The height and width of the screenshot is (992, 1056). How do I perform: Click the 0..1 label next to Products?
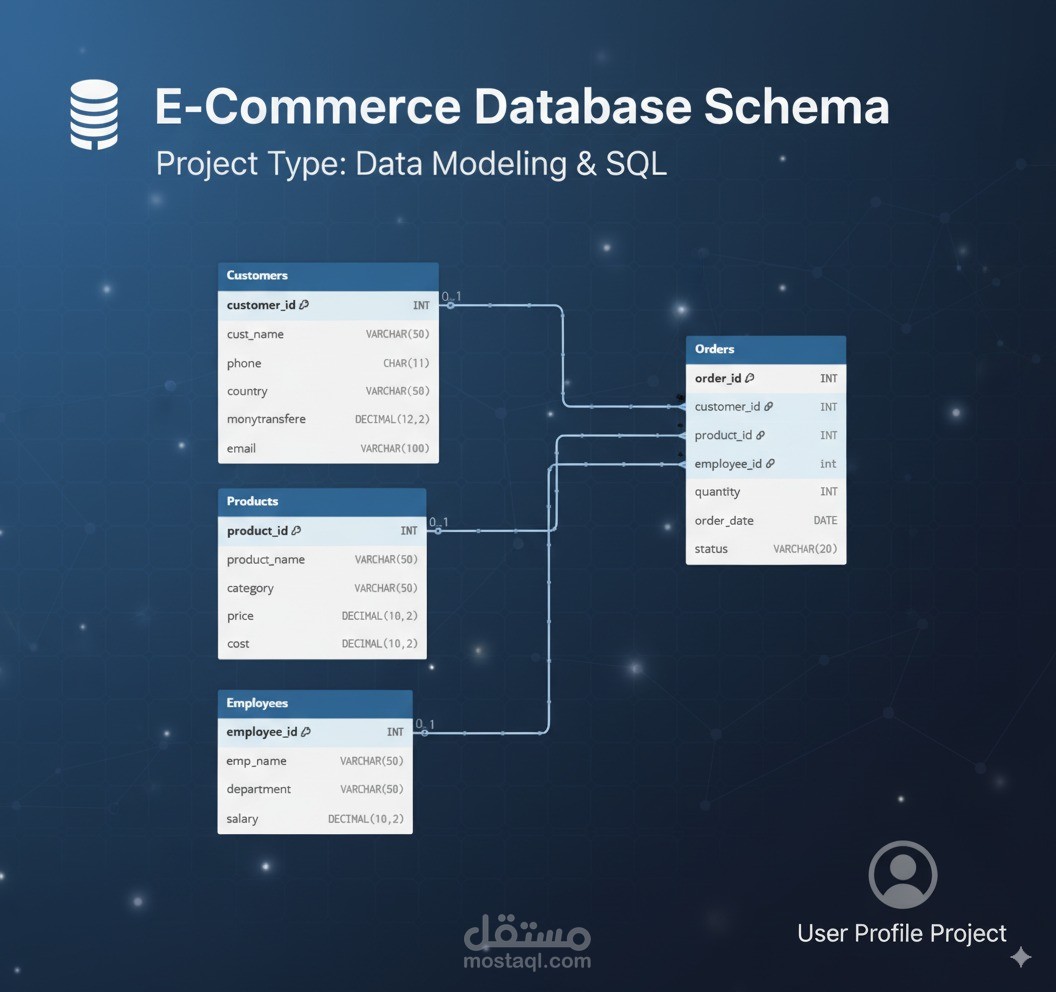440,522
